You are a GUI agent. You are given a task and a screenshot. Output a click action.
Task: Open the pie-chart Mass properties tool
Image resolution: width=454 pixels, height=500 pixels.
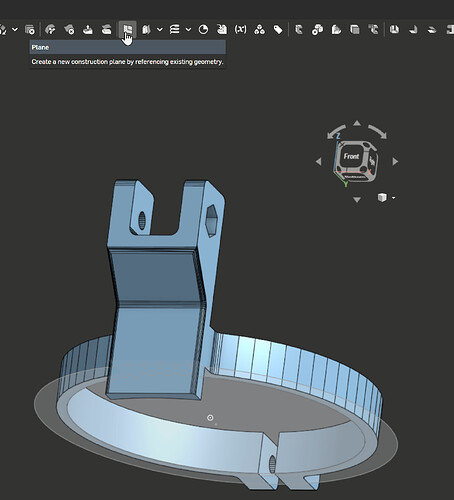(x=203, y=30)
